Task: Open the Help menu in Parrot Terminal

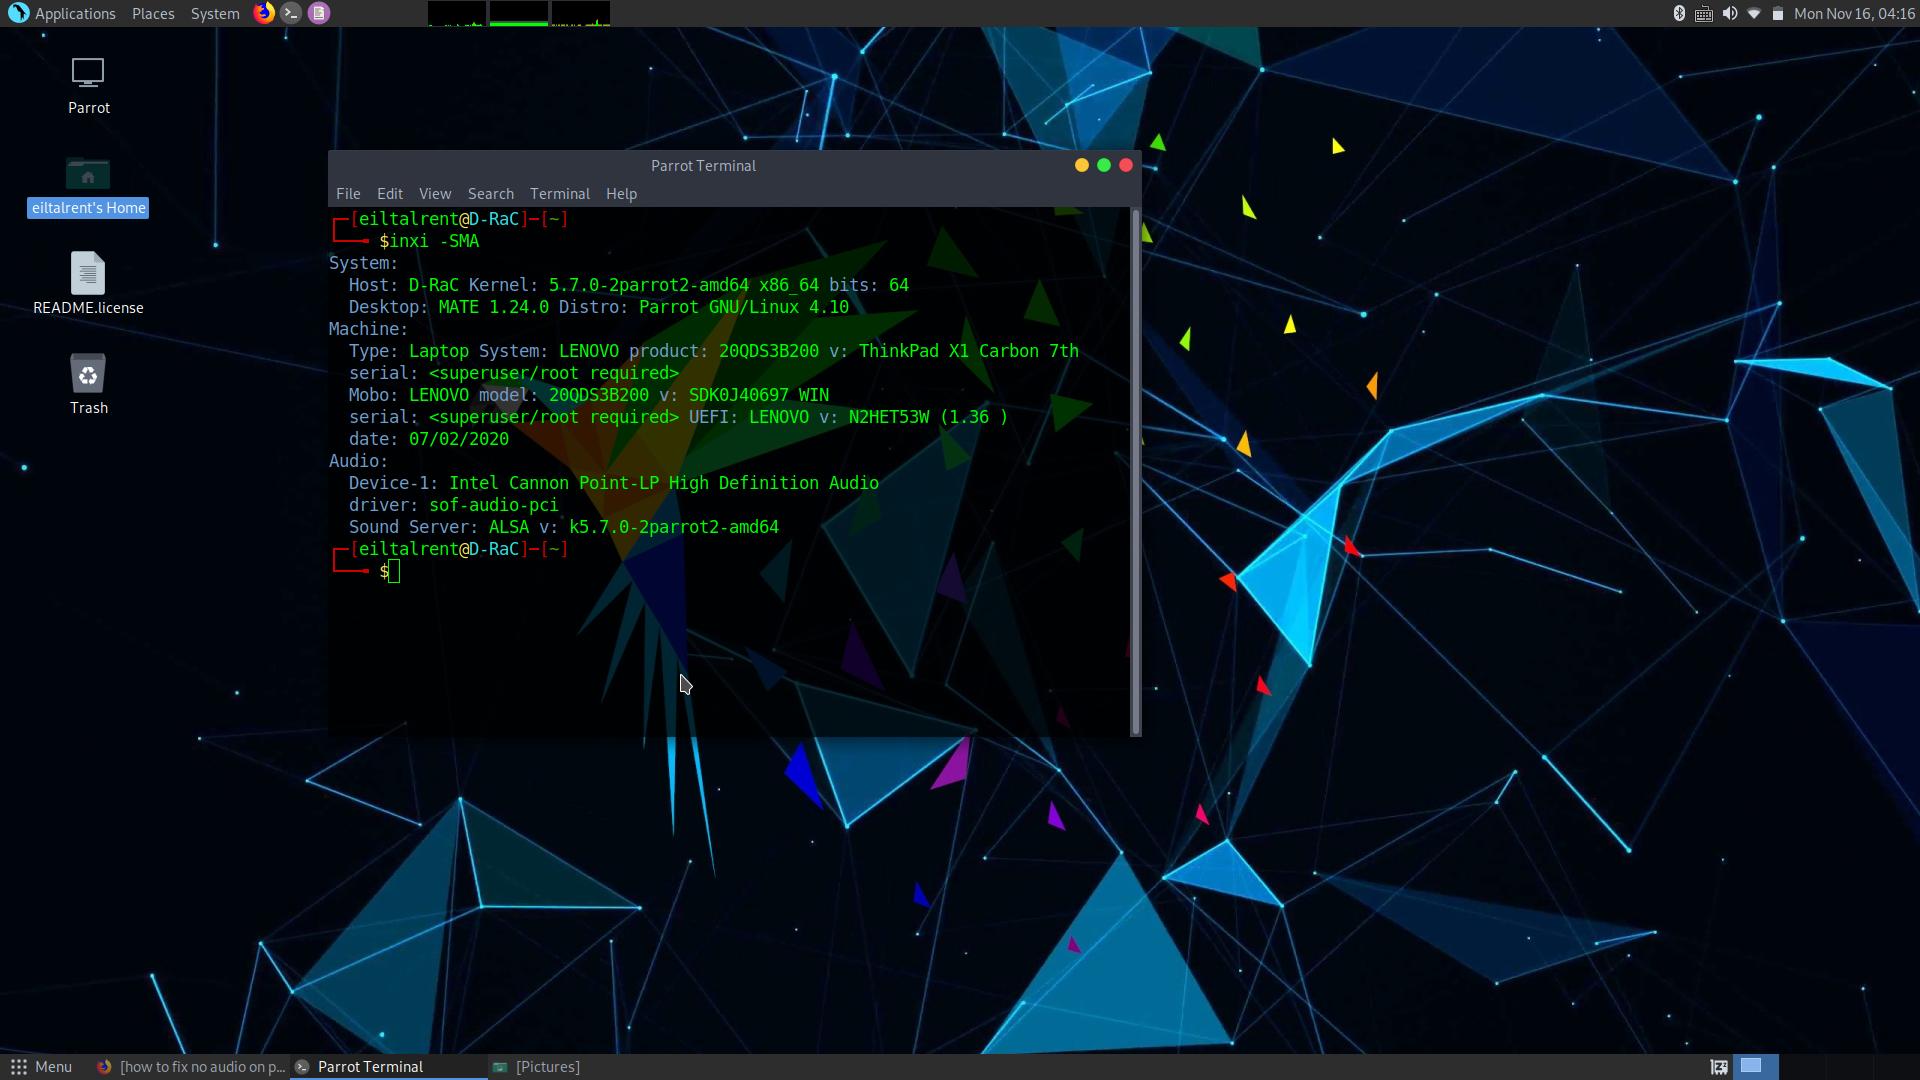Action: 621,194
